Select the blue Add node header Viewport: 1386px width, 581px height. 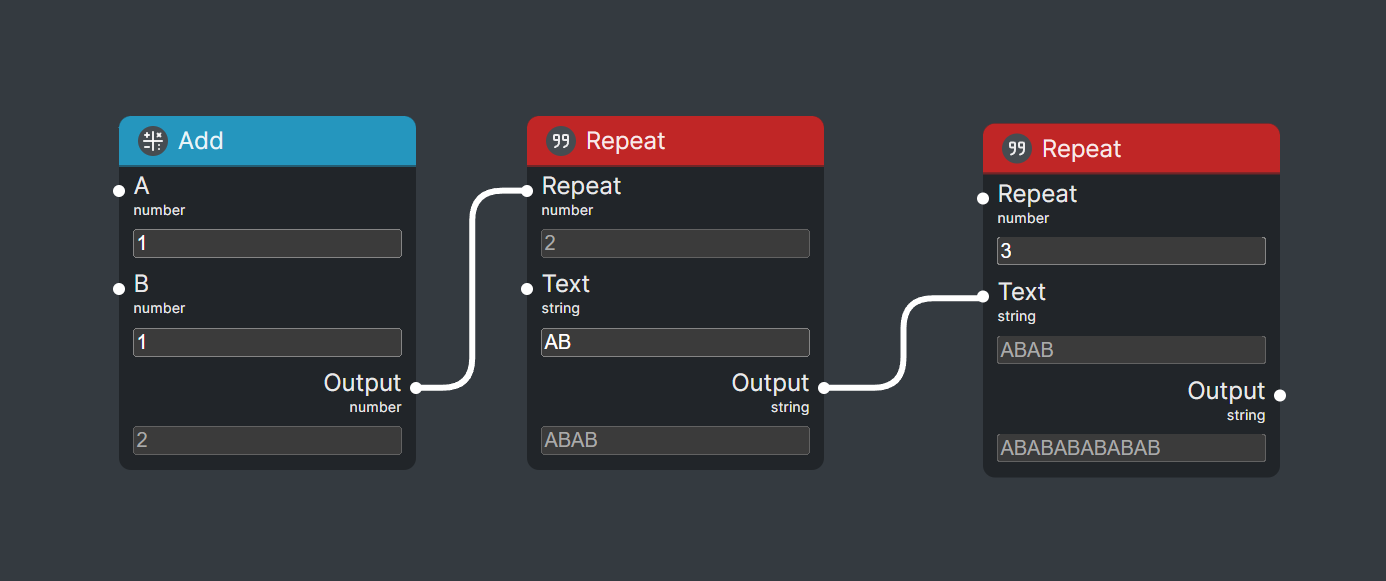300,141
